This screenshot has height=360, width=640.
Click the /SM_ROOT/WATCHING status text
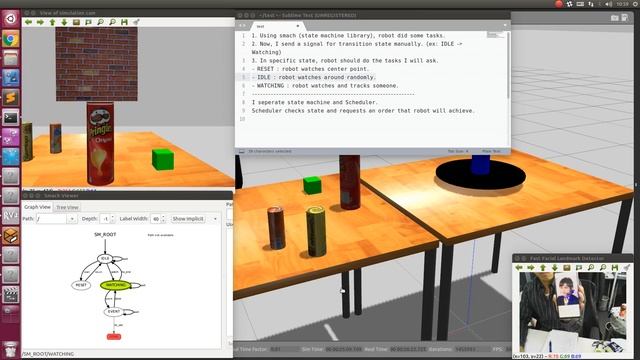coord(48,354)
